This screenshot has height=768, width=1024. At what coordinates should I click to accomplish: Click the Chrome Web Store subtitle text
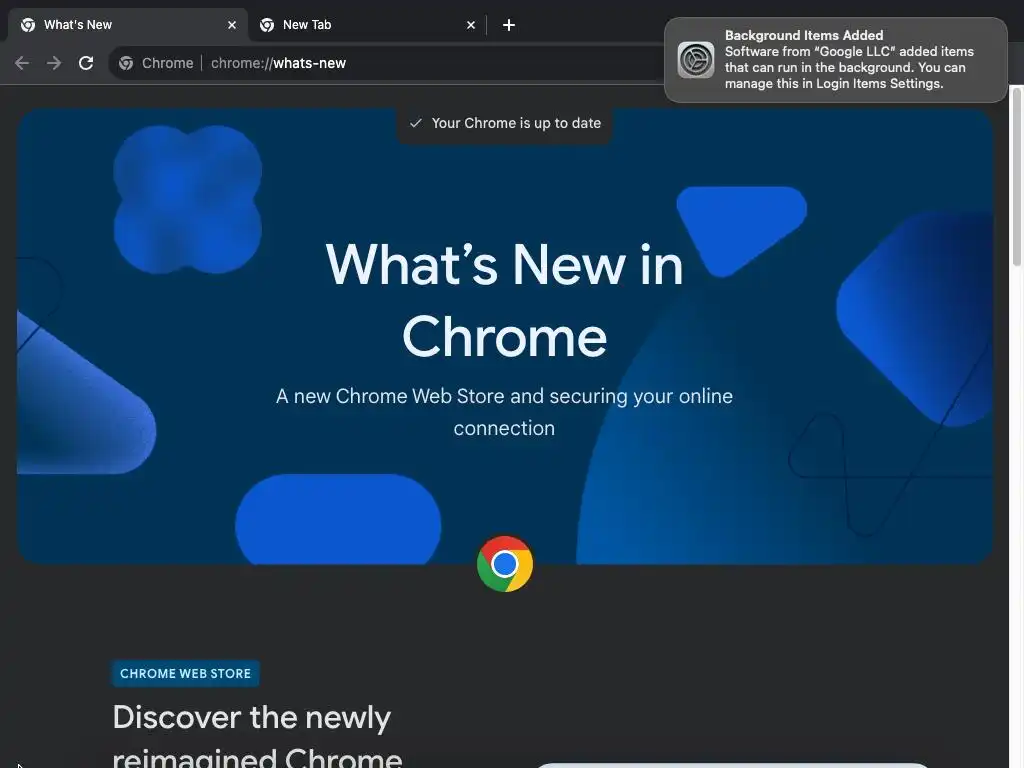click(x=504, y=411)
